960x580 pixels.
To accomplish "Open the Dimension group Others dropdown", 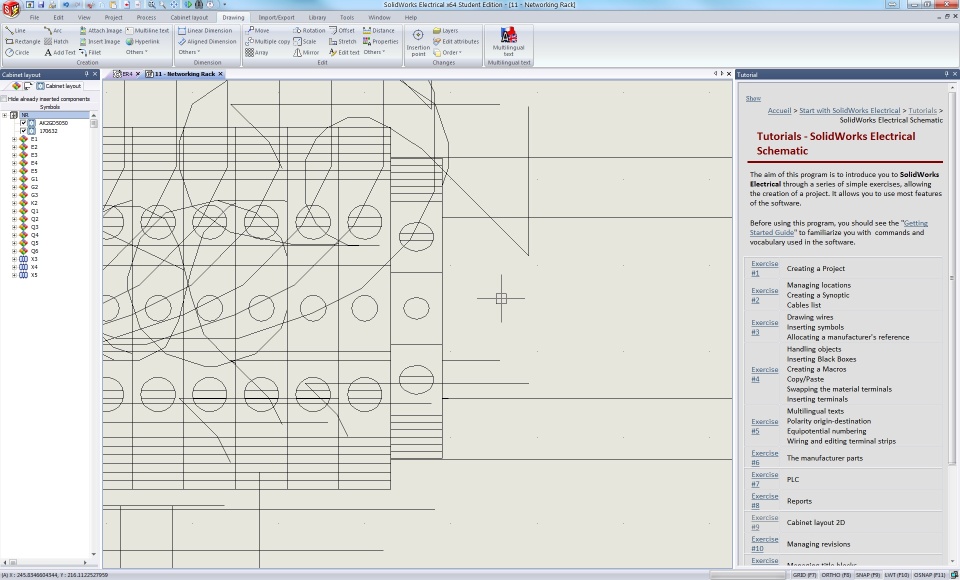I will point(189,52).
